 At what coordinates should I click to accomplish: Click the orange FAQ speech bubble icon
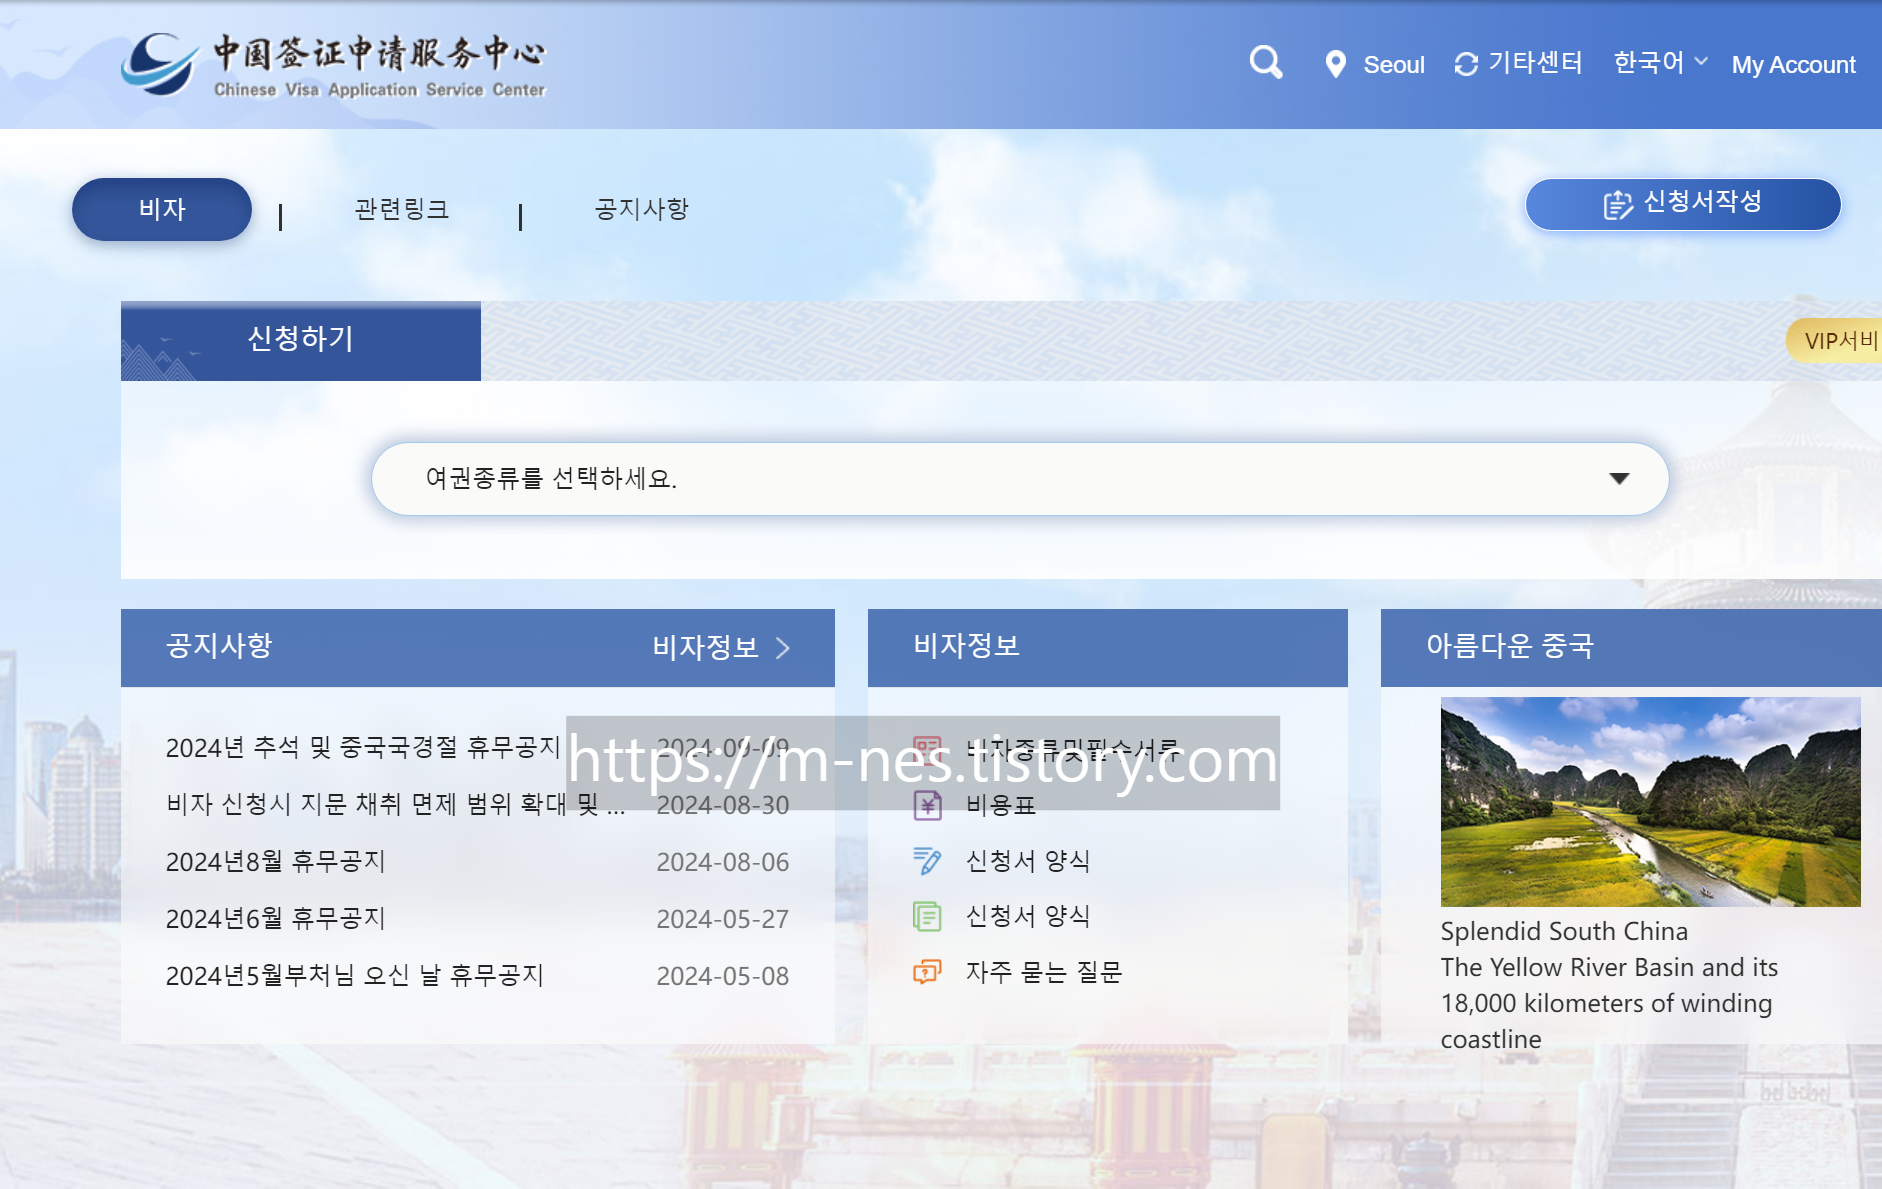click(x=927, y=972)
